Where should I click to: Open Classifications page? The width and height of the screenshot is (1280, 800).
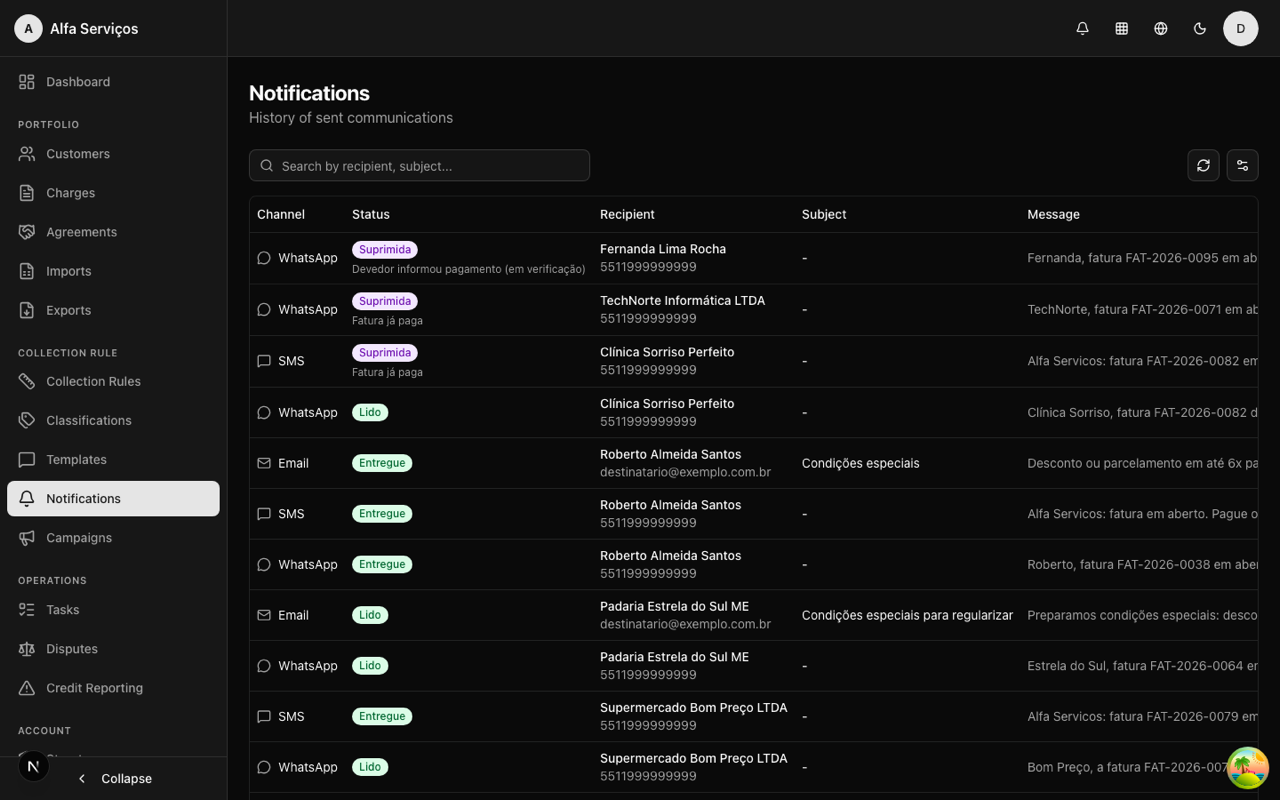click(x=113, y=420)
